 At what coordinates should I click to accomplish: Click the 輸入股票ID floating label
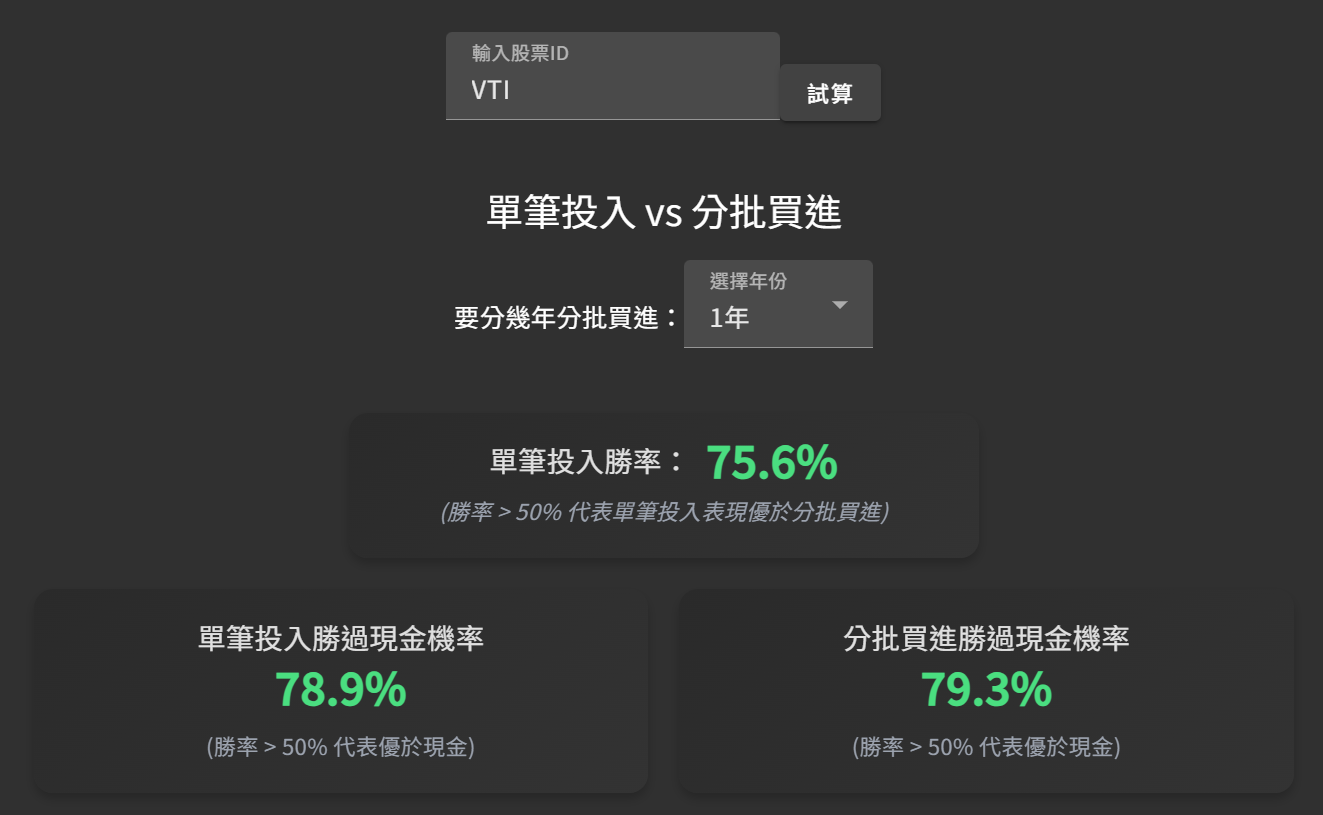coord(520,54)
